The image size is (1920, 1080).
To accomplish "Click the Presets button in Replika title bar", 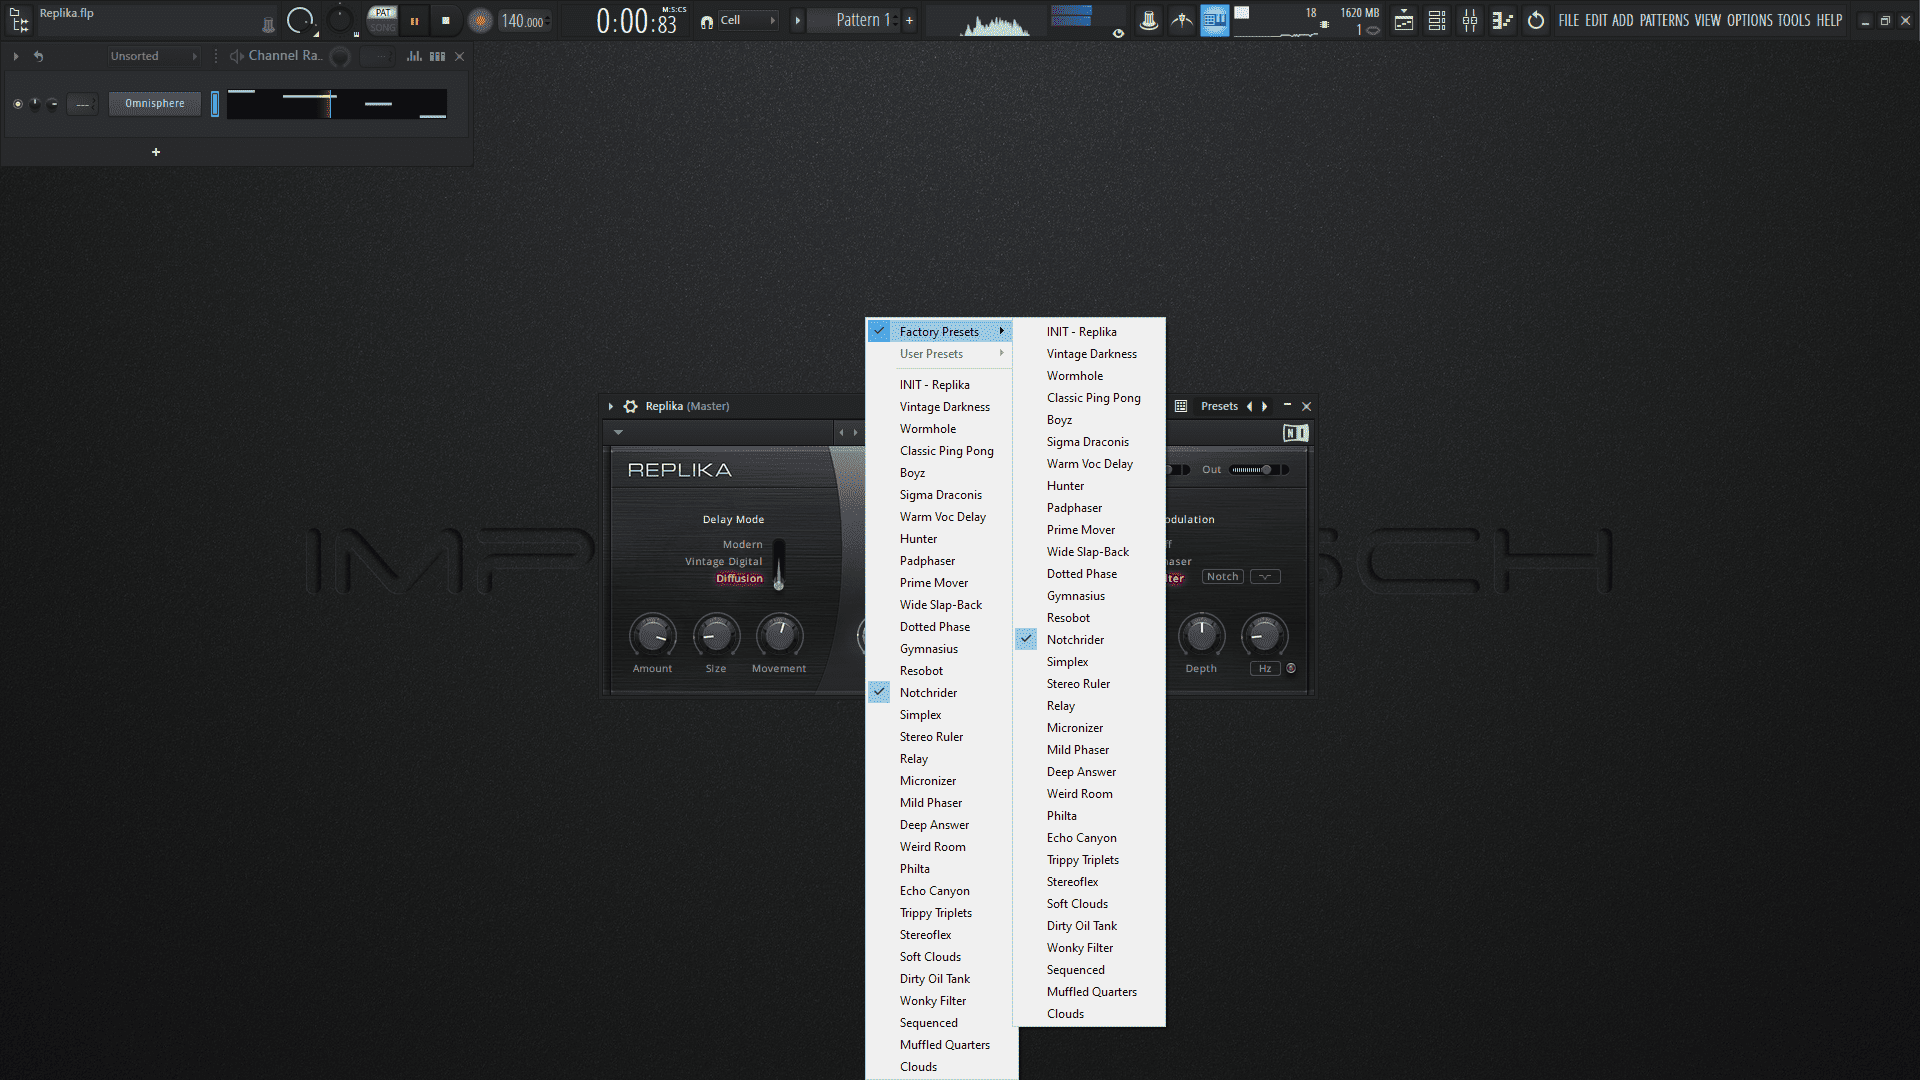I will click(x=1219, y=406).
